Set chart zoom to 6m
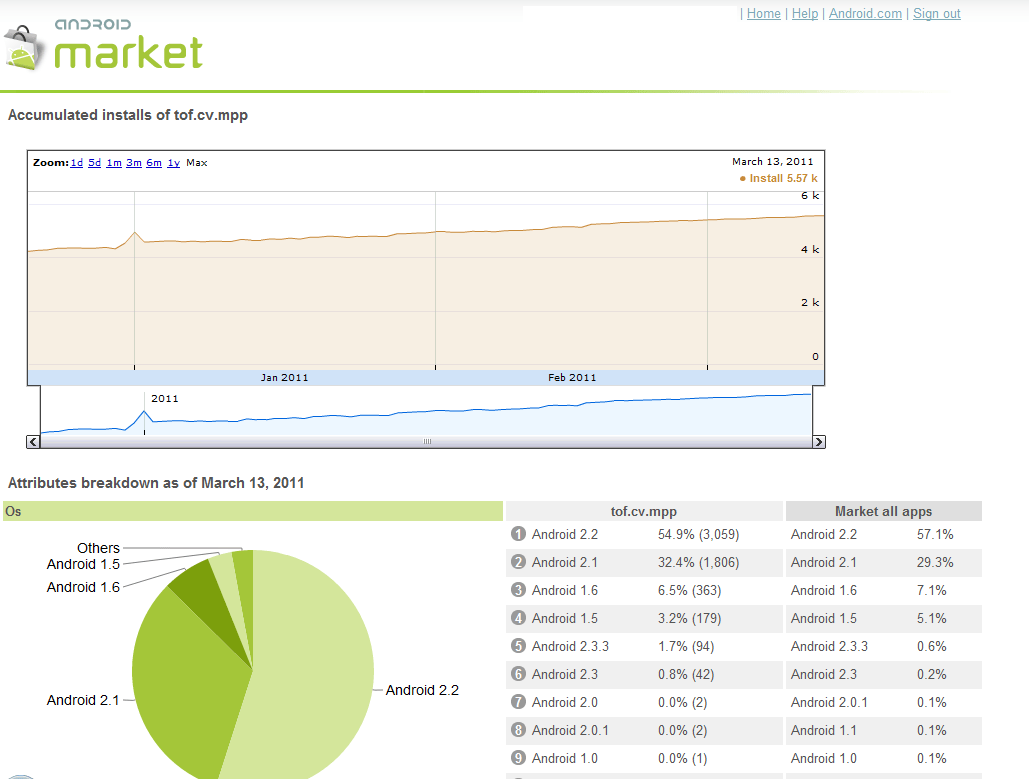This screenshot has height=779, width=1029. pyautogui.click(x=154, y=163)
